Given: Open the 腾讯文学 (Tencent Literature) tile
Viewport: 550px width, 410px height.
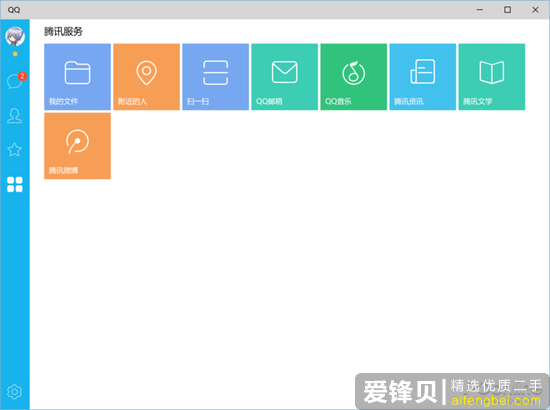Looking at the screenshot, I should pos(492,77).
